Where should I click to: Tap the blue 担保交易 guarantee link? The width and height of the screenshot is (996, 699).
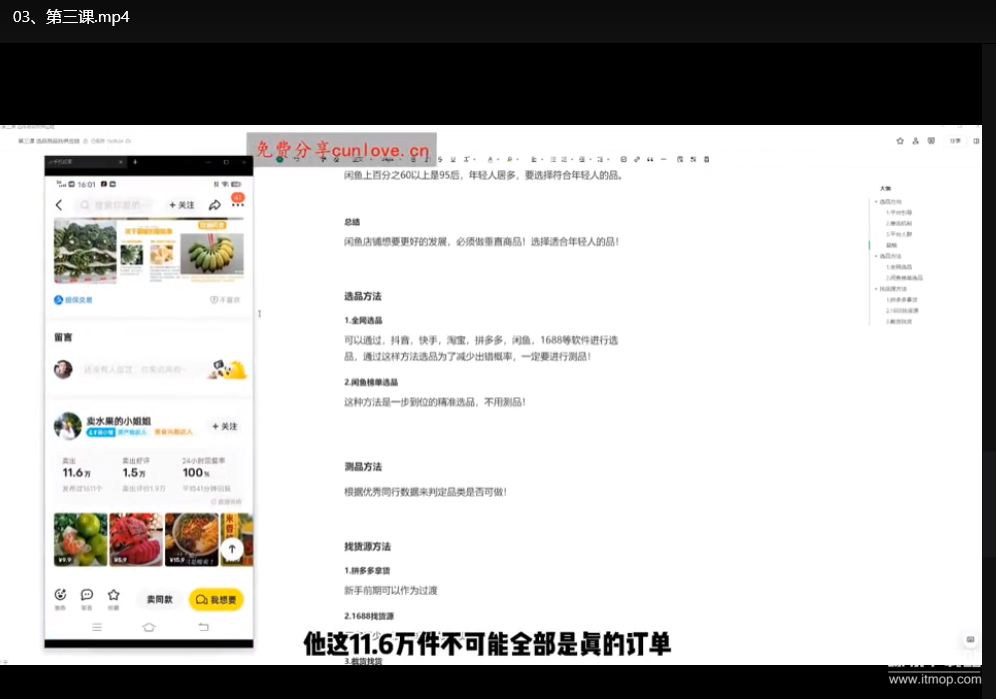(x=73, y=300)
